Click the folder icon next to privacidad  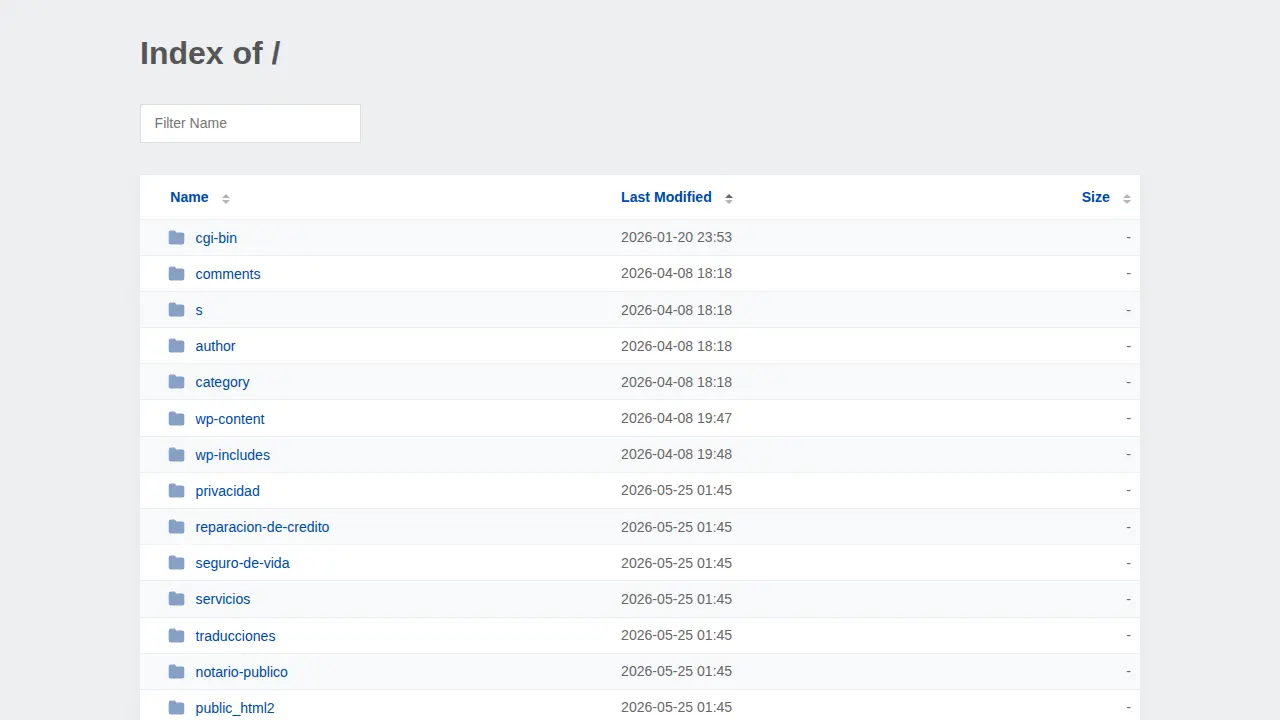[177, 490]
